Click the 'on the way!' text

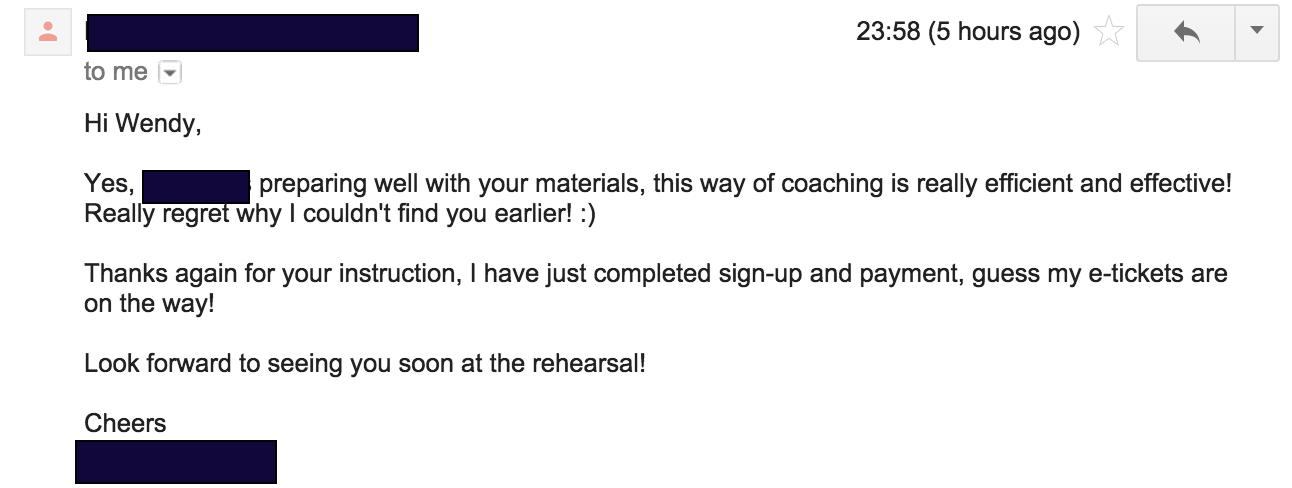(149, 304)
